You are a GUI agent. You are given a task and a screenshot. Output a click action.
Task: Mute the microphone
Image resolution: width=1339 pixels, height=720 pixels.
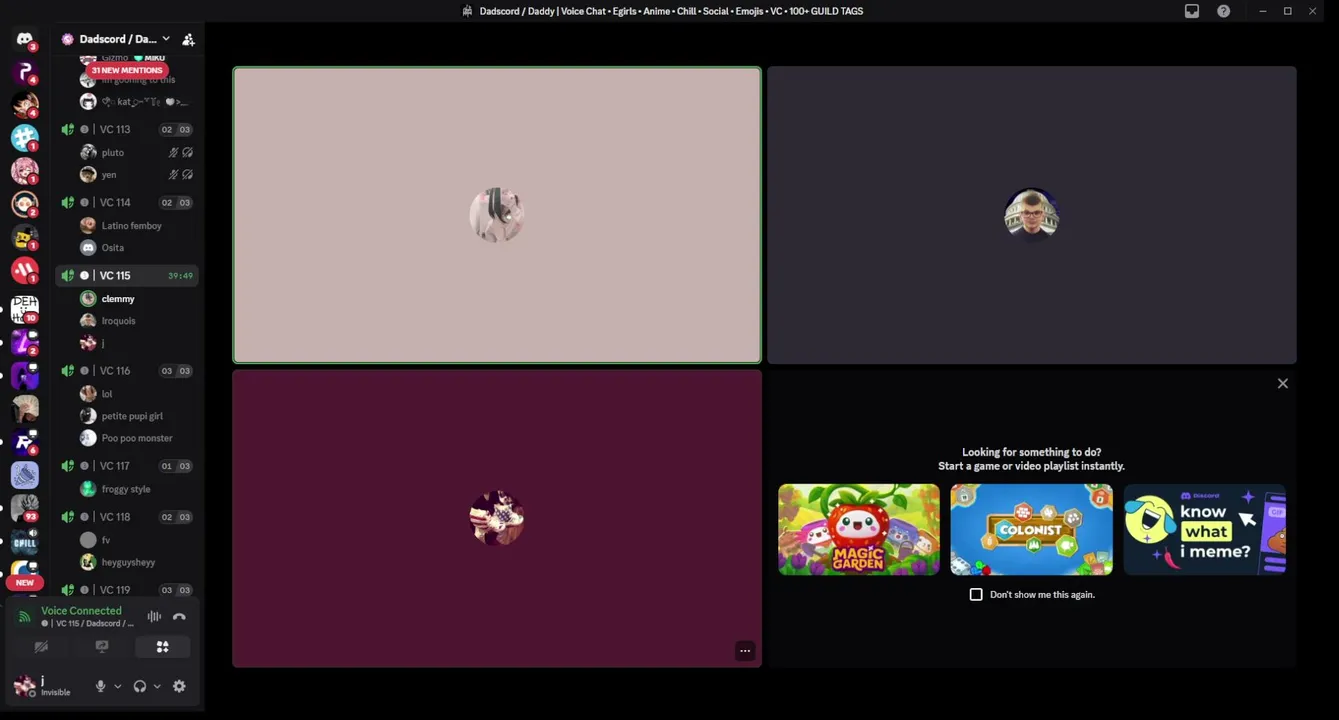(100, 686)
